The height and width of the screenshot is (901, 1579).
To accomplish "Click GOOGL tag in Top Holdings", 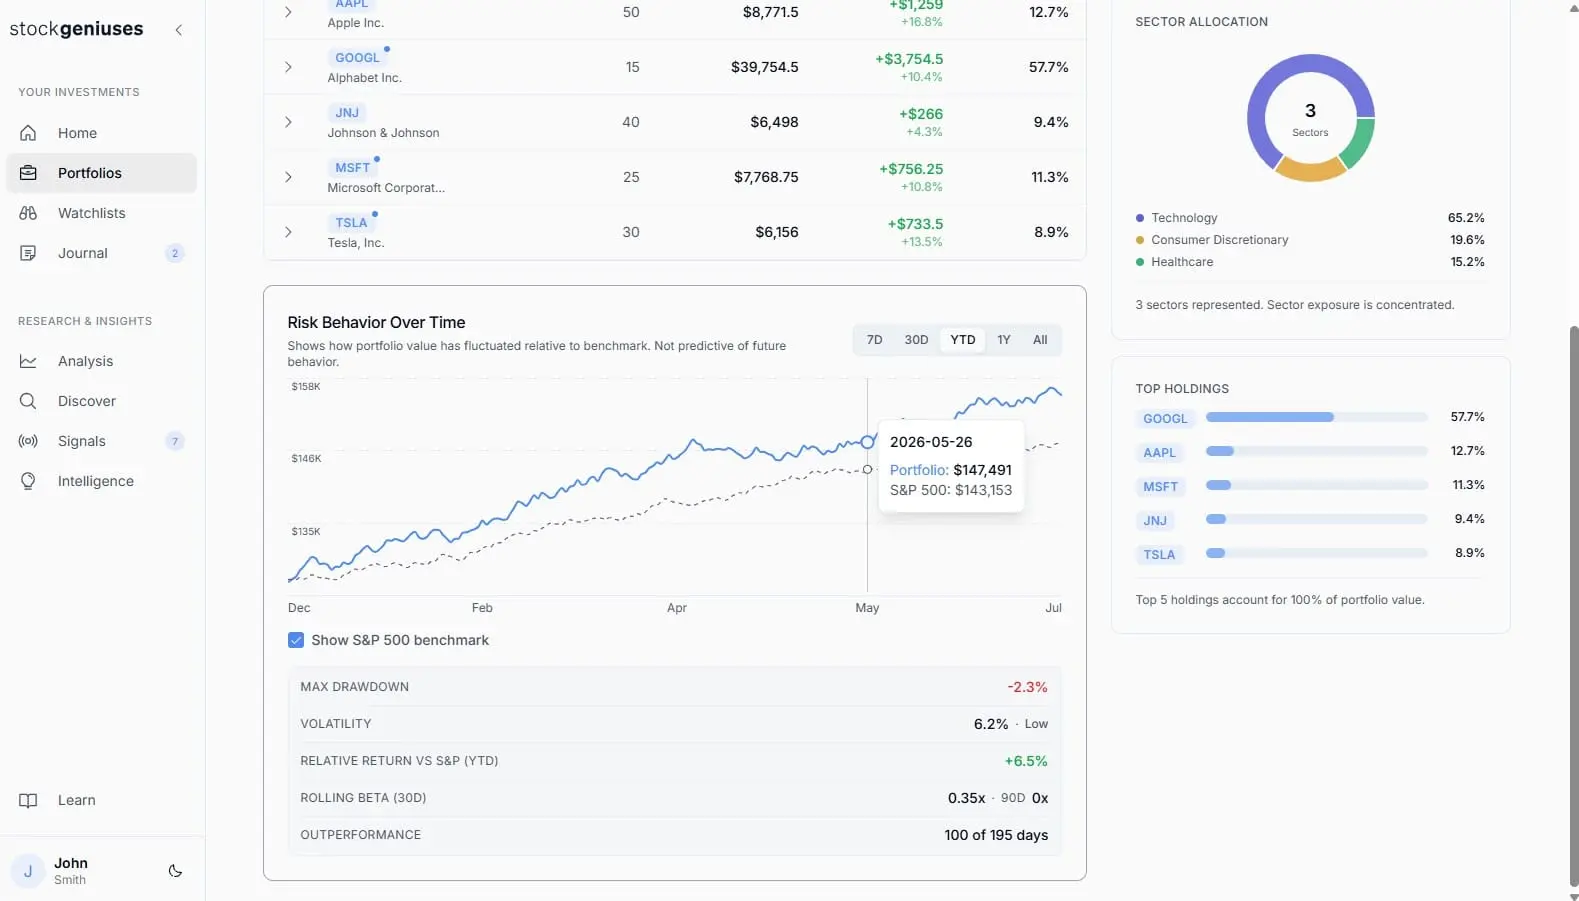I will pos(1165,419).
